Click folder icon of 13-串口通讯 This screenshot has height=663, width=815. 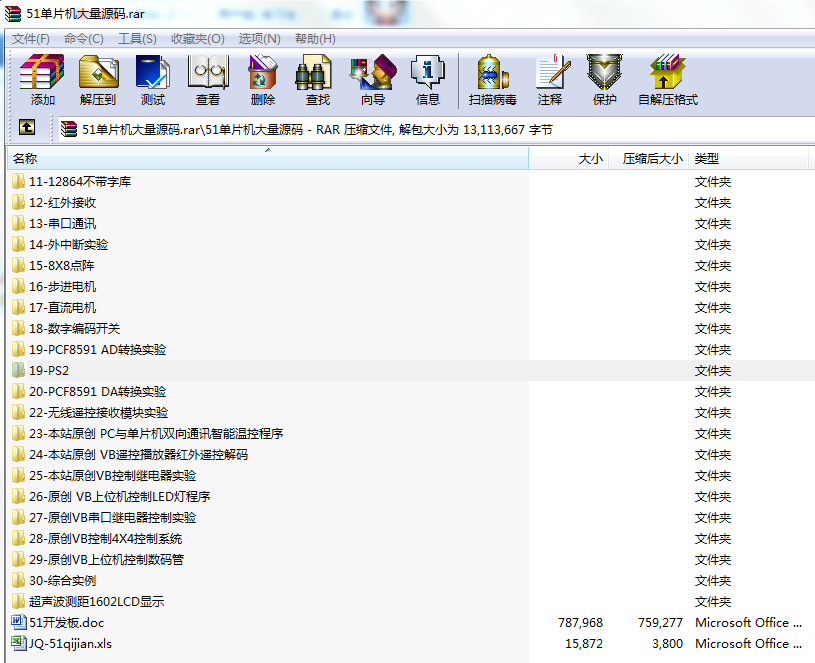18,223
